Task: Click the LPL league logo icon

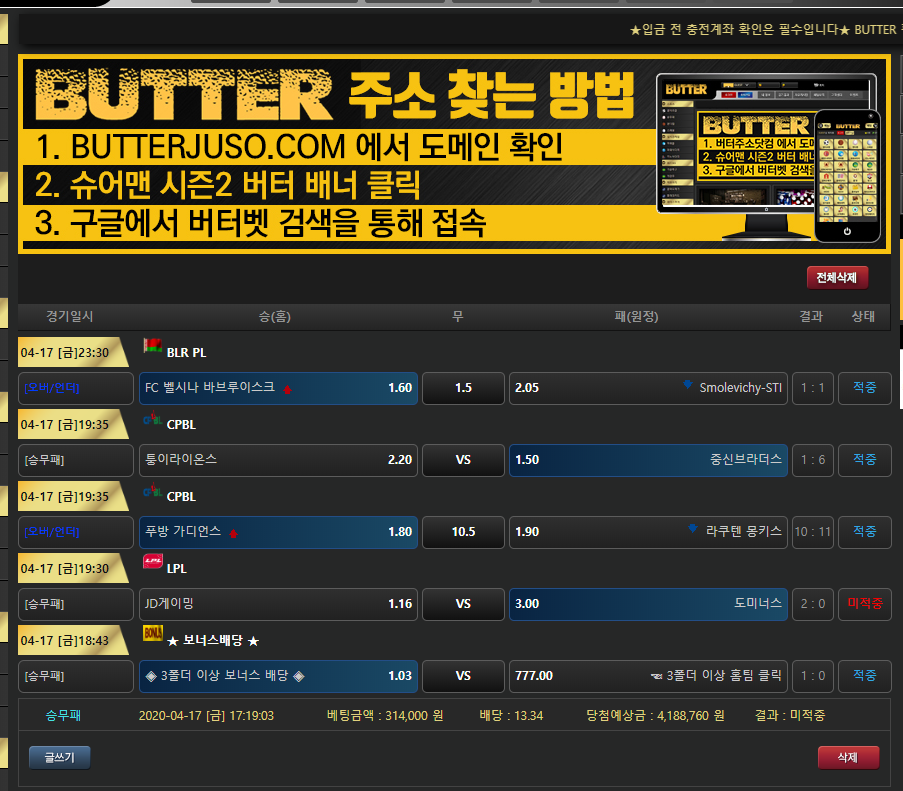Action: point(152,562)
